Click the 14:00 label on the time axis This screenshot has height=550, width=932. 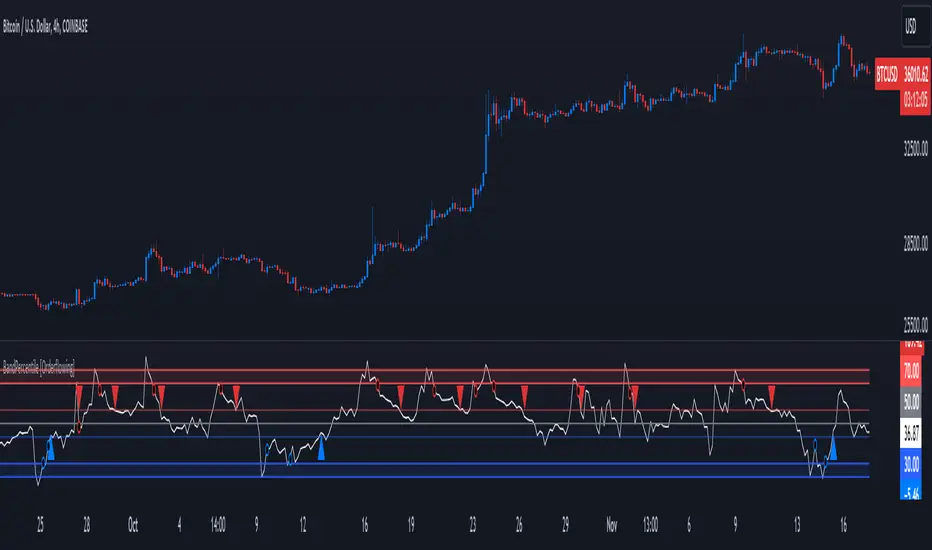[218, 525]
